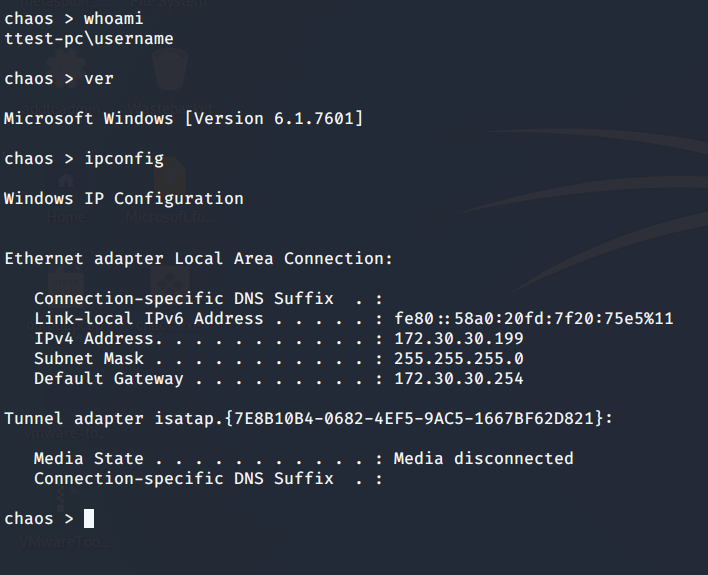This screenshot has height=575, width=708.
Task: Click the faint VMwareTools label at bottom
Action: (65, 543)
